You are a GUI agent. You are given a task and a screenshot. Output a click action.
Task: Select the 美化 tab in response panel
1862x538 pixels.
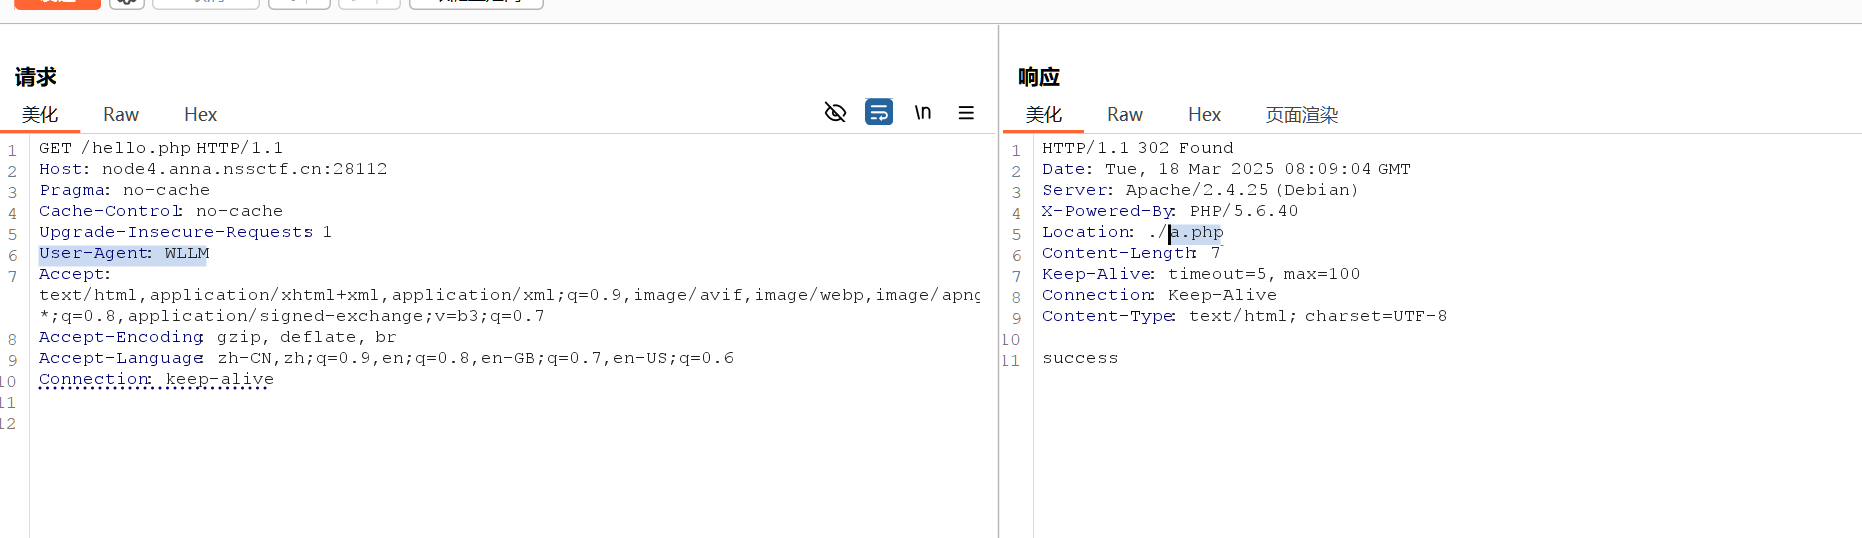[1043, 115]
